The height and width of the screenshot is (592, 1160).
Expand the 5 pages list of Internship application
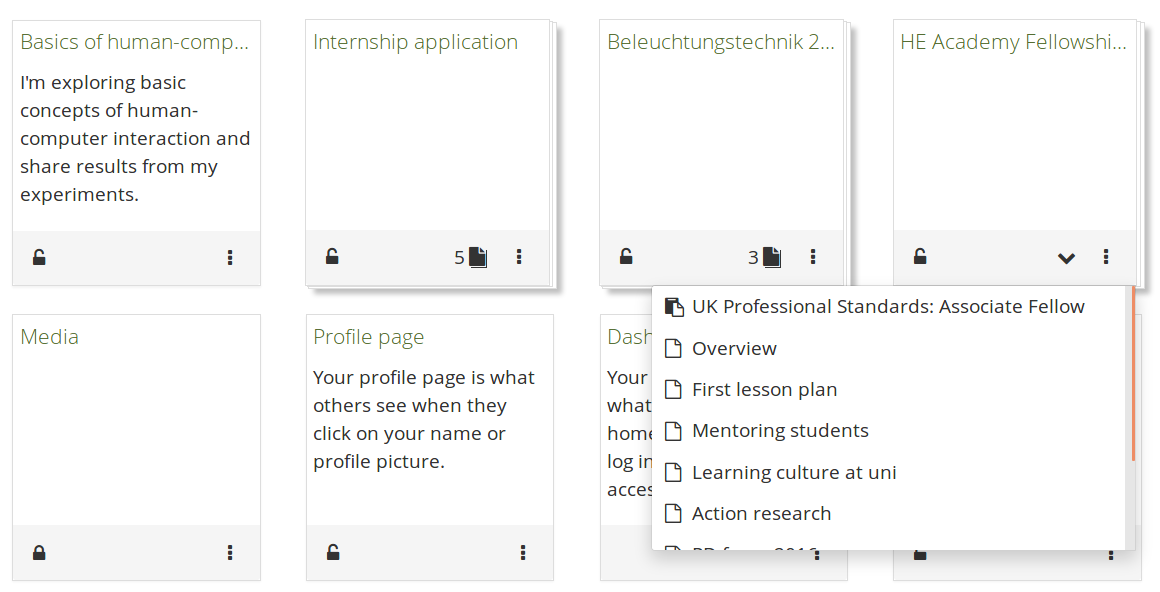click(470, 257)
